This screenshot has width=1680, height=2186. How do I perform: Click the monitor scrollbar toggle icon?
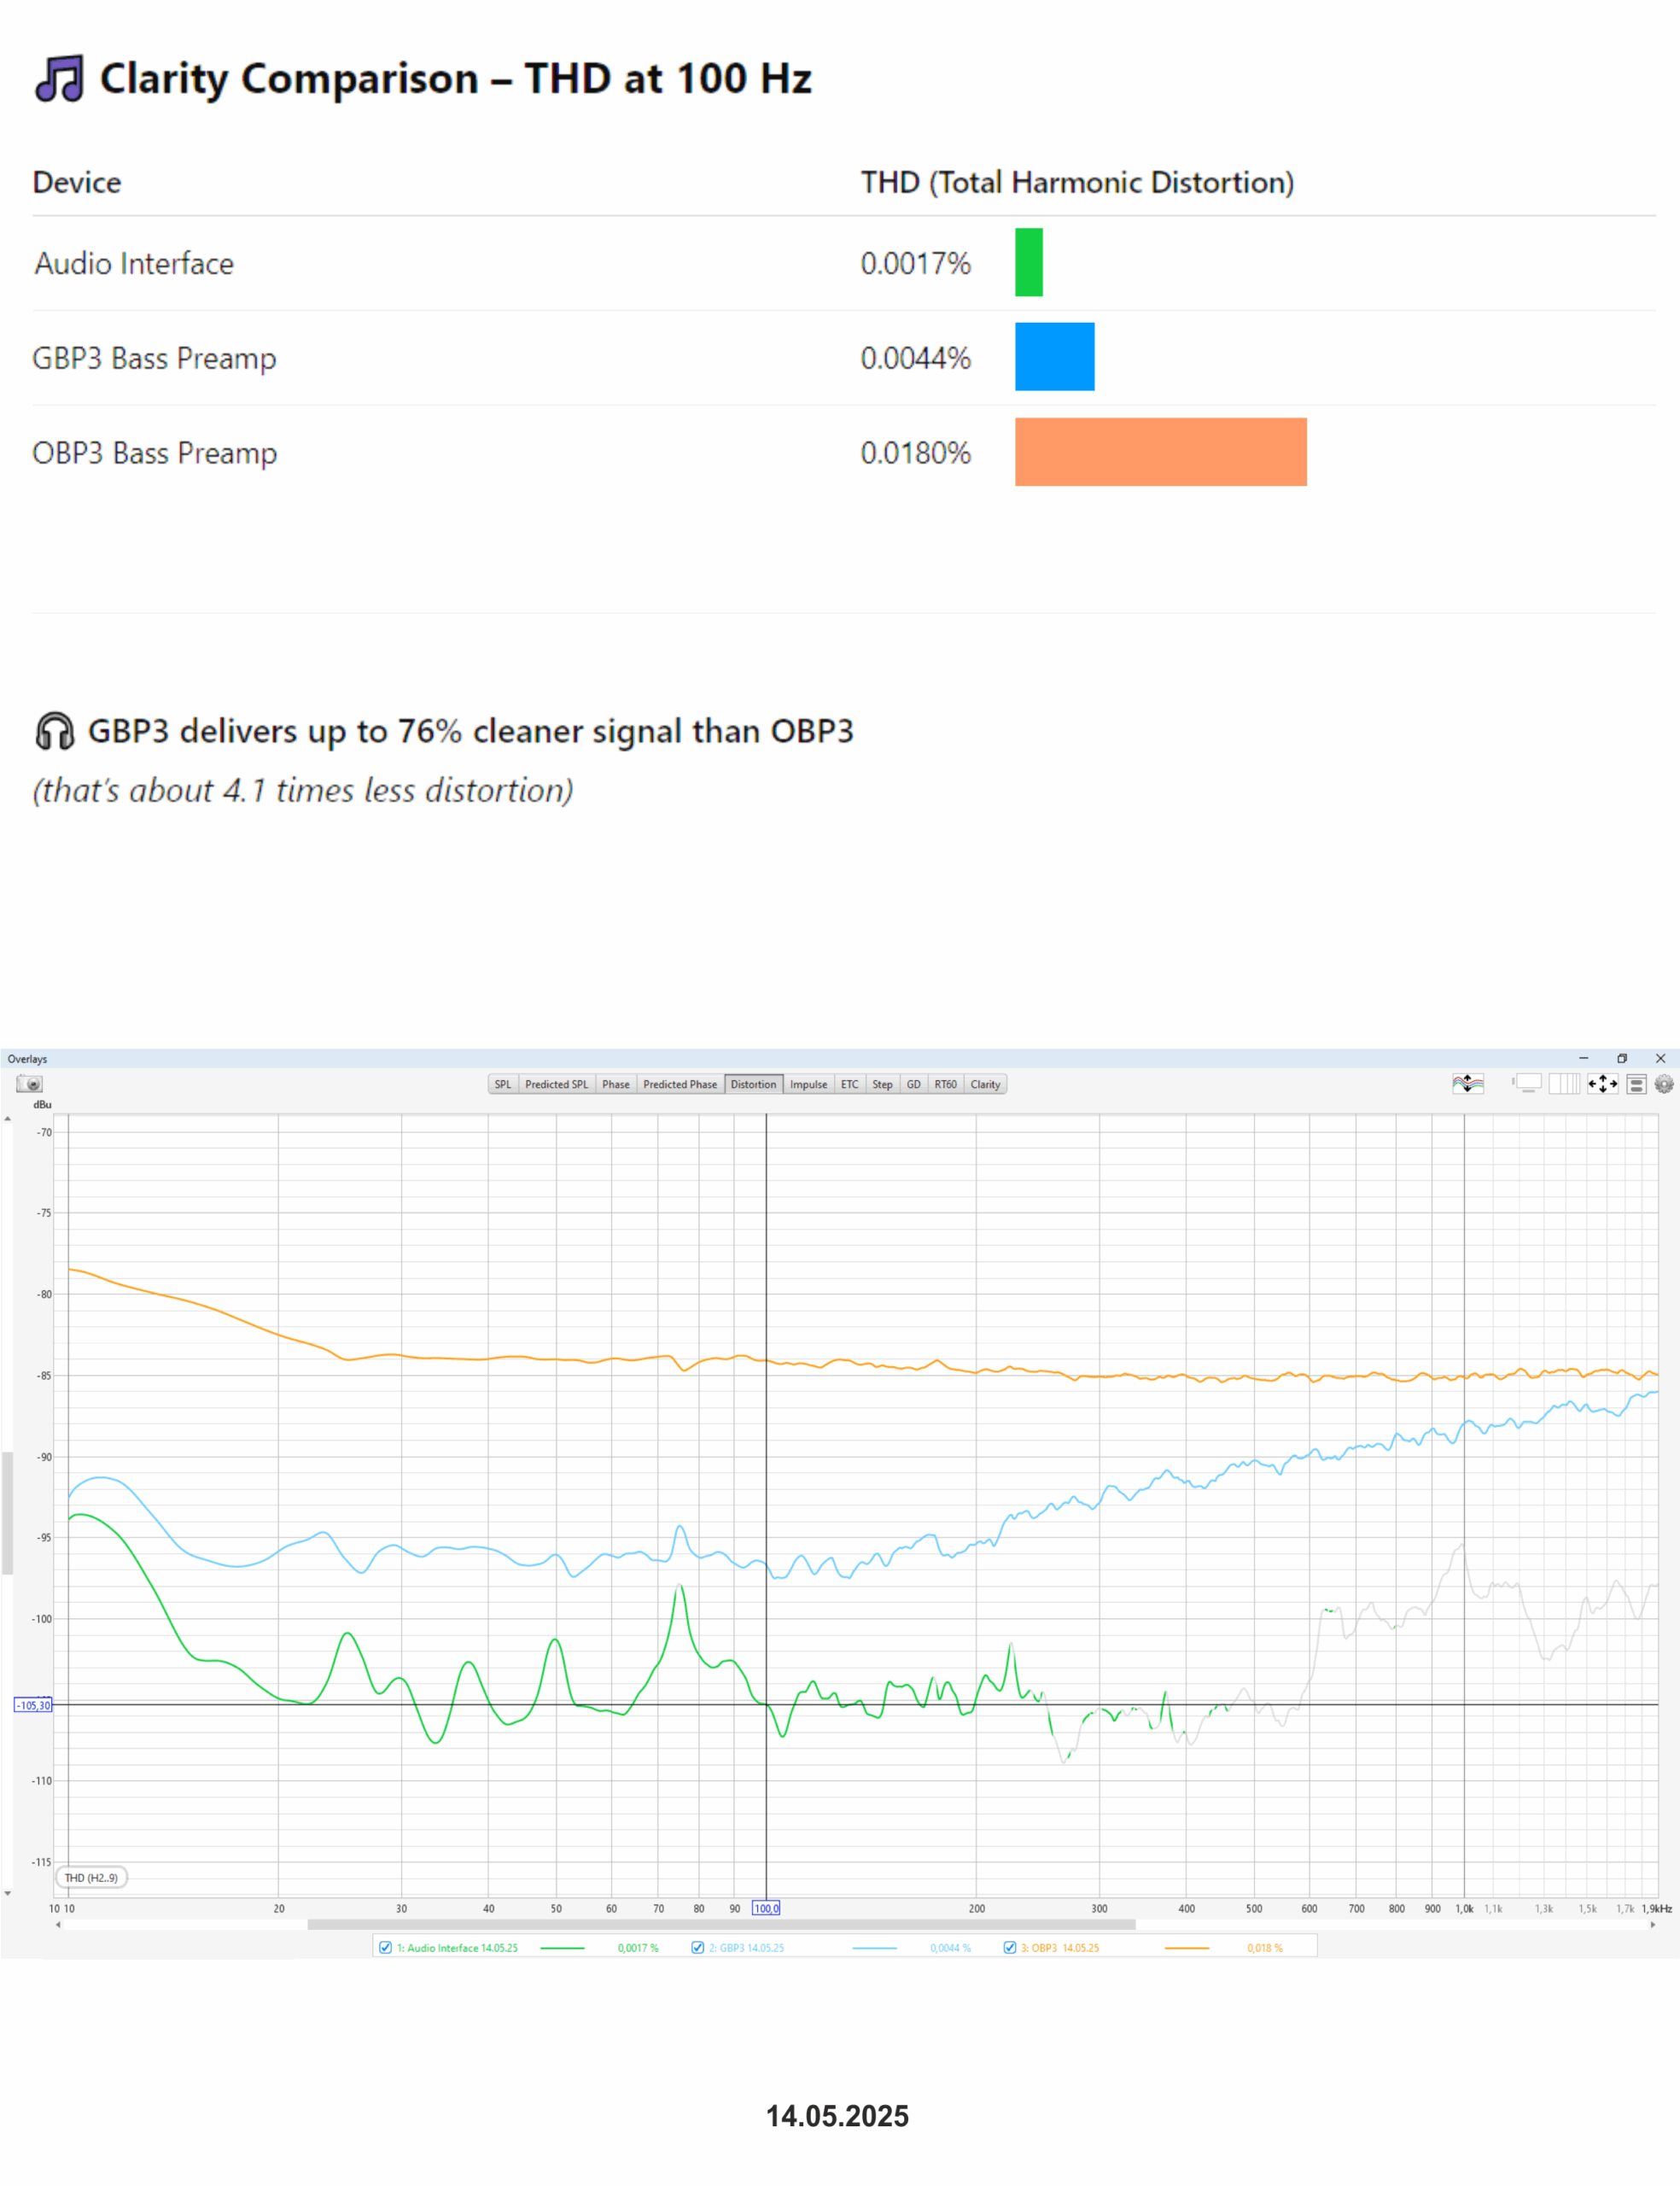click(x=1527, y=1083)
